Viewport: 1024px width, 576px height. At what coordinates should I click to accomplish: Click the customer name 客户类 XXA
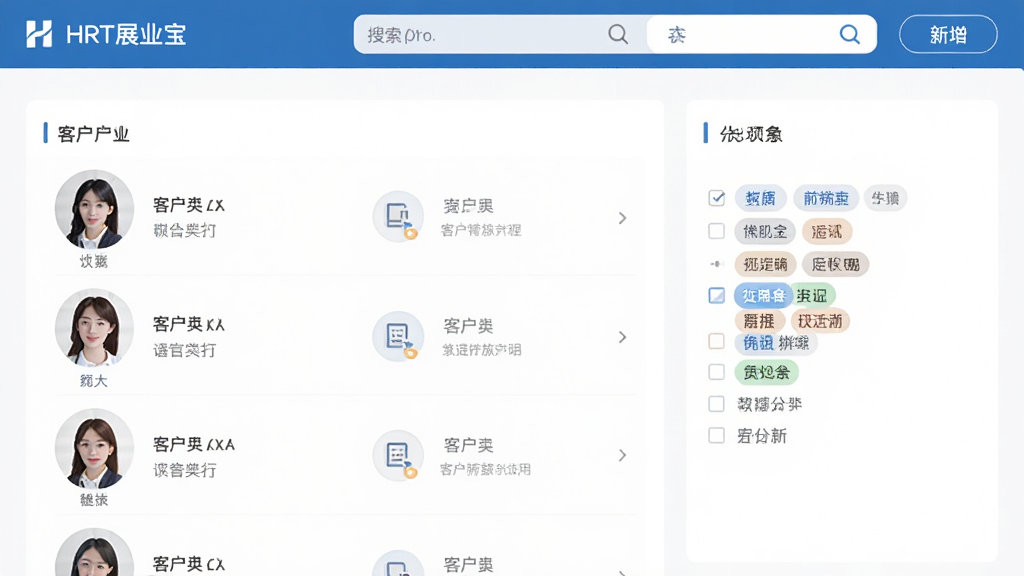point(194,444)
